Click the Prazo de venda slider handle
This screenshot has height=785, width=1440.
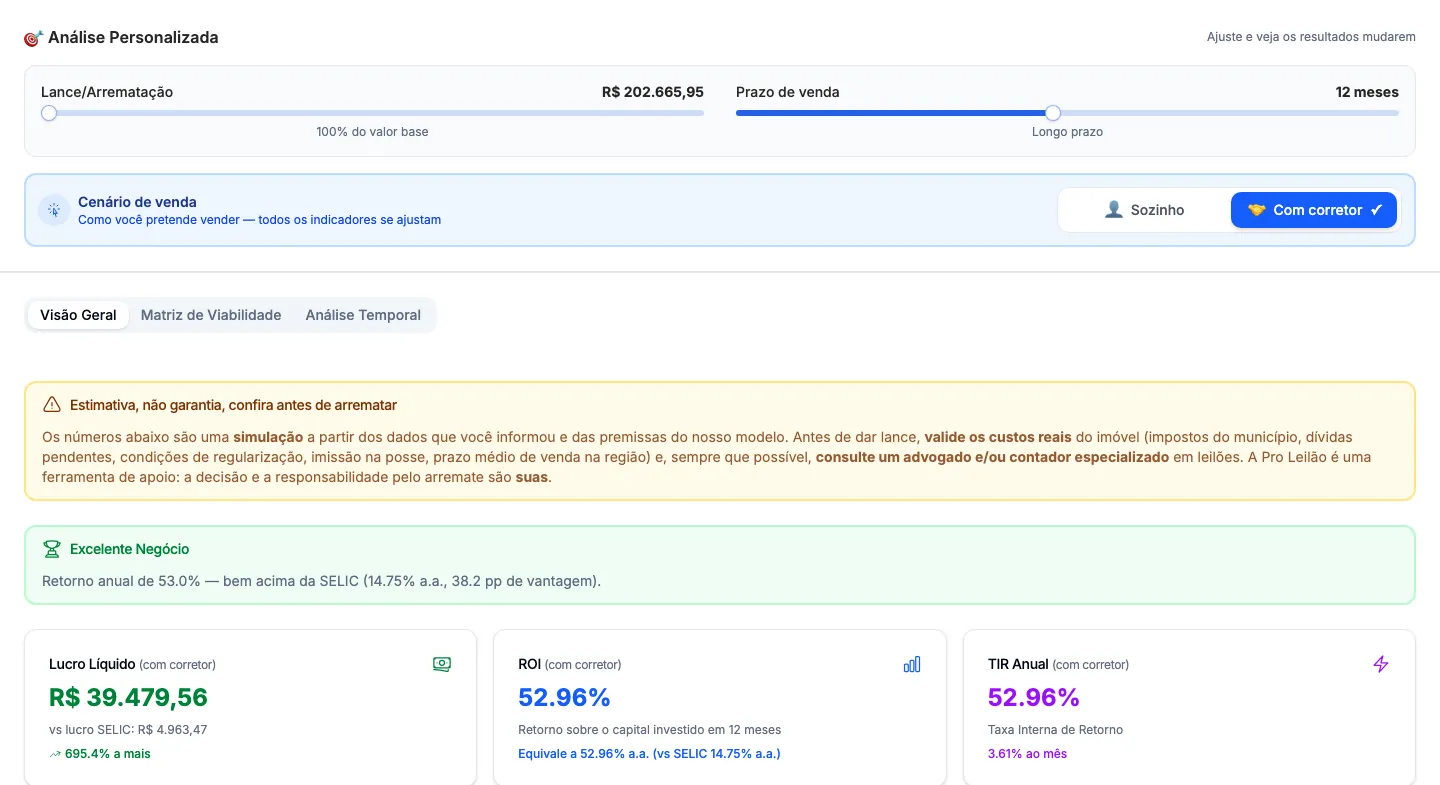pos(1053,113)
